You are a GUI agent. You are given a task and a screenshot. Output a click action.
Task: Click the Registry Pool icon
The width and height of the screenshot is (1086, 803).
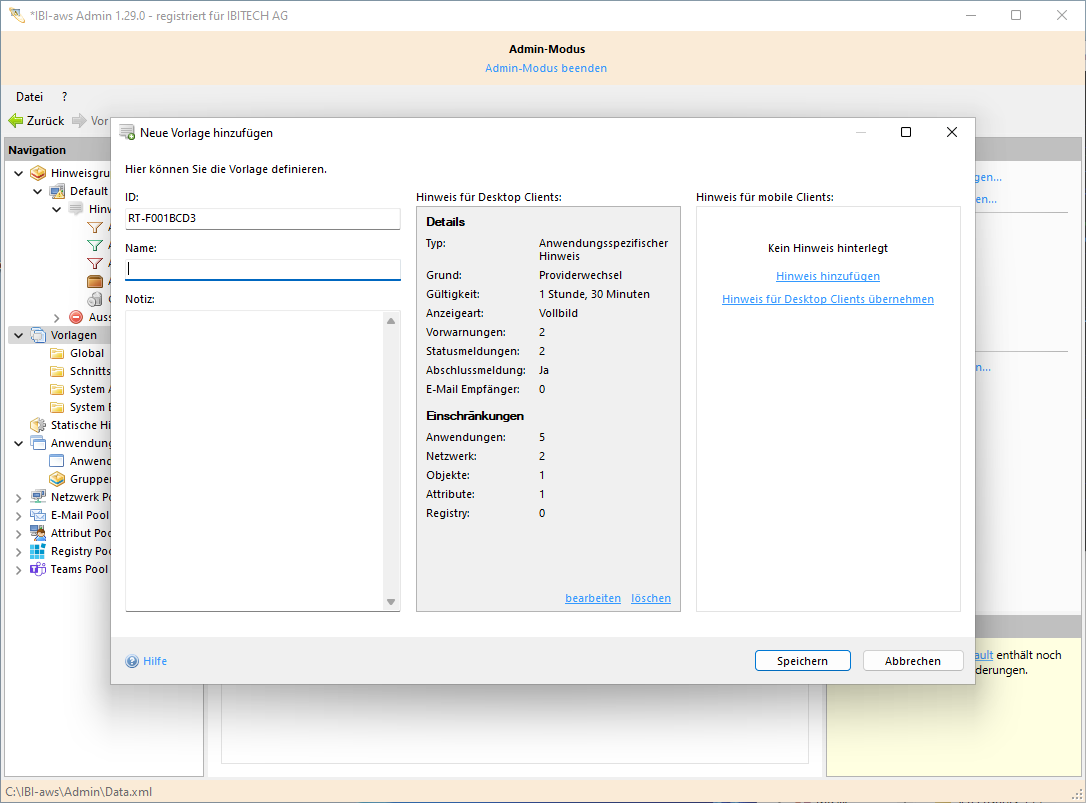pyautogui.click(x=38, y=551)
